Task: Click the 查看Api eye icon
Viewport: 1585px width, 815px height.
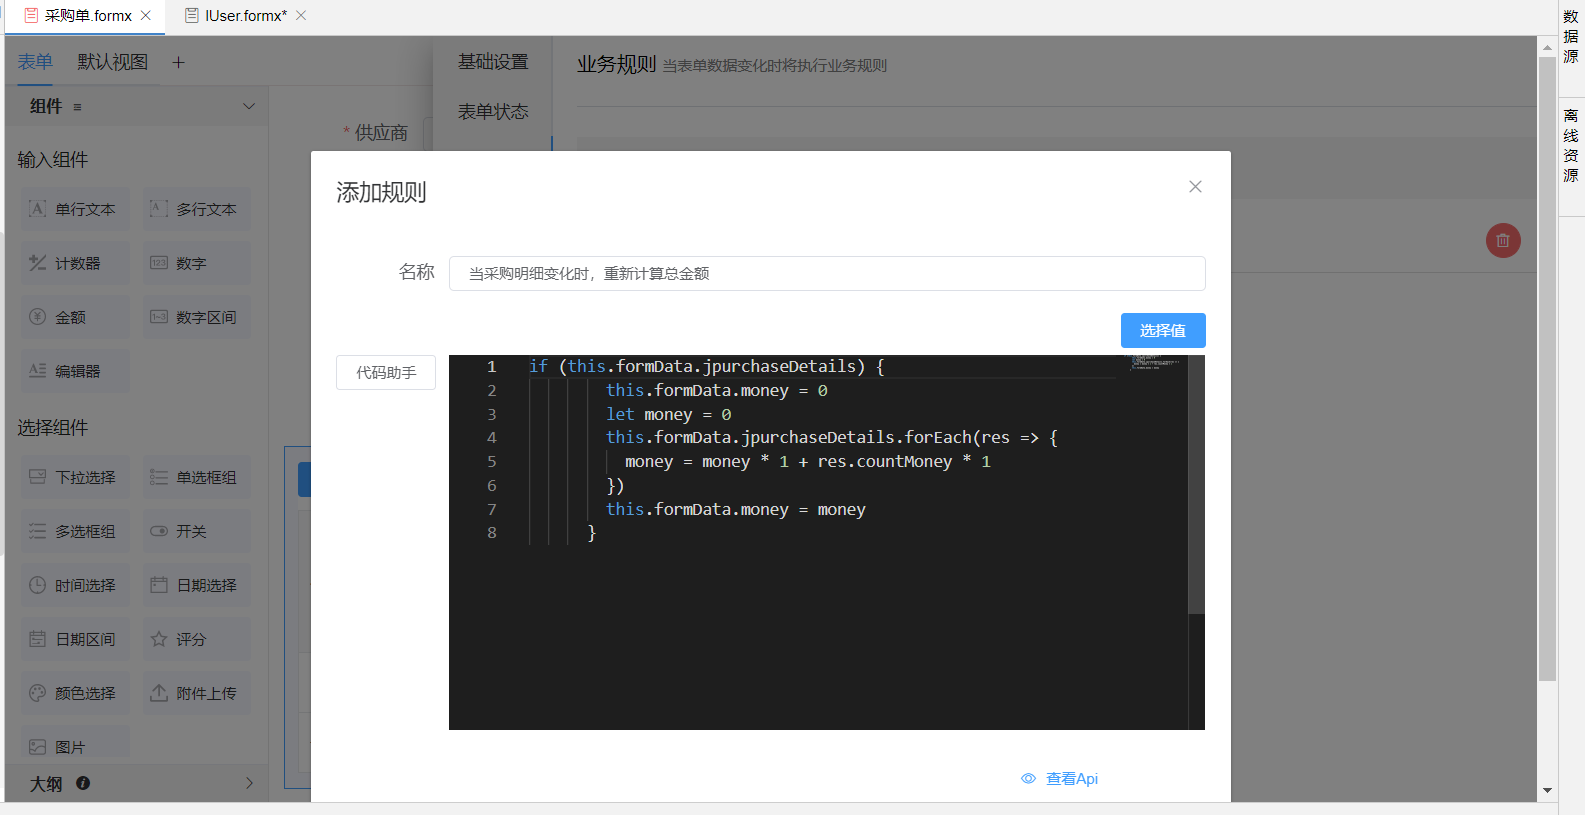Action: [1028, 779]
